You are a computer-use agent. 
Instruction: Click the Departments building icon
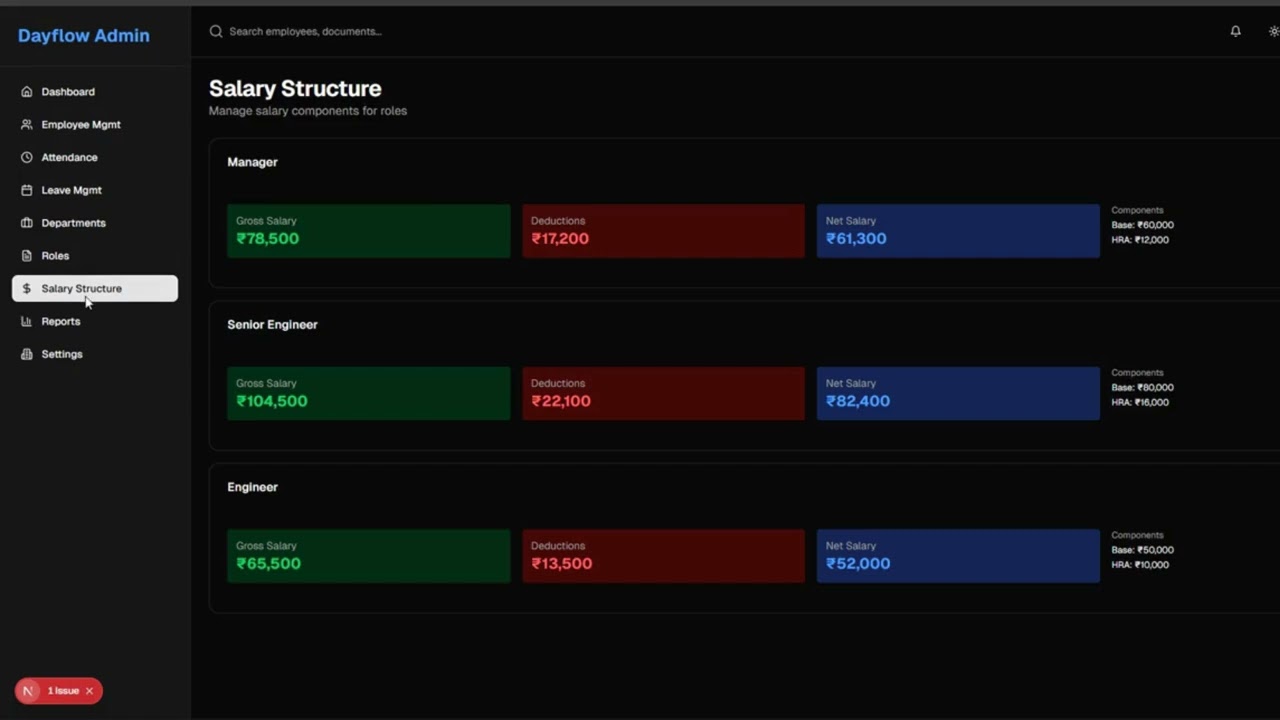point(27,223)
